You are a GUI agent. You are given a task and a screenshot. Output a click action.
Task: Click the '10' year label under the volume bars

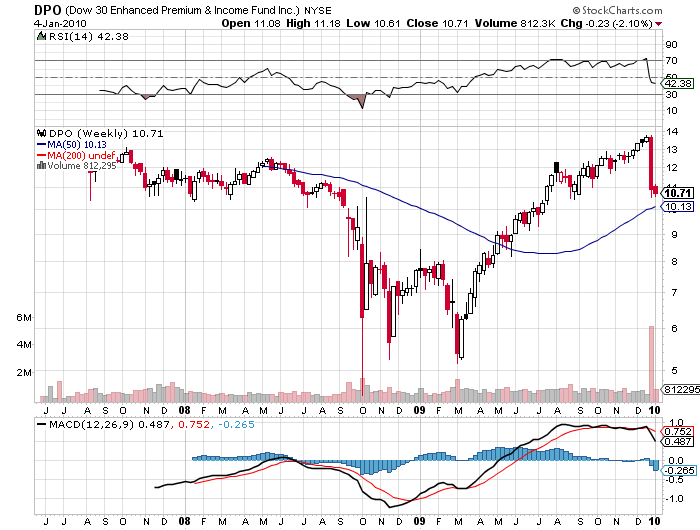[x=654, y=410]
